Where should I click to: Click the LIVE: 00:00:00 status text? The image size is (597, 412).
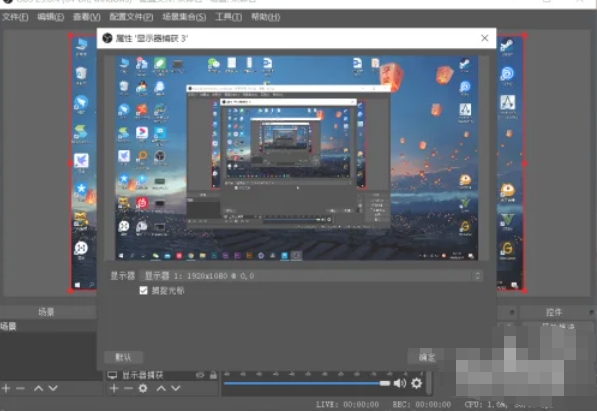347,404
